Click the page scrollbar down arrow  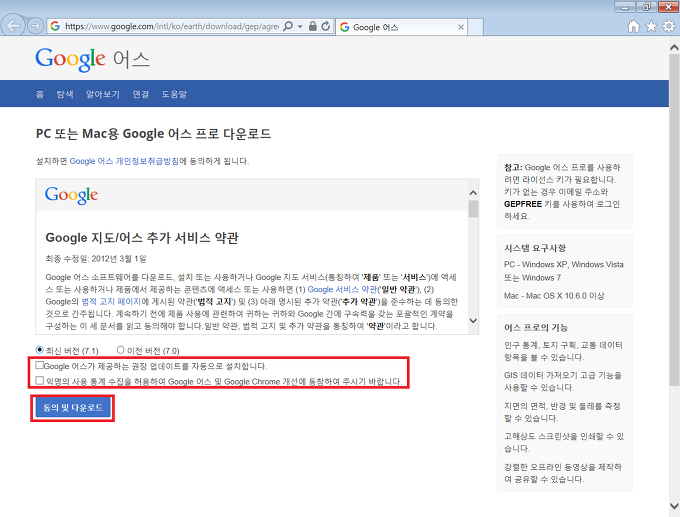pos(674,506)
